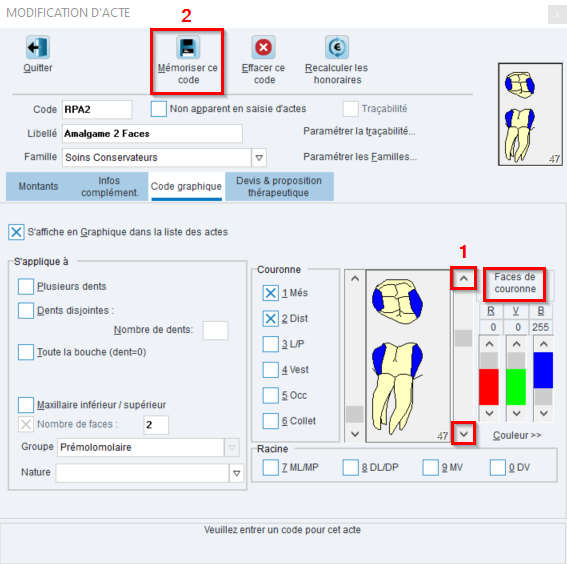Check the 0 DV root box
Screen dimensions: 567x564
coord(498,467)
